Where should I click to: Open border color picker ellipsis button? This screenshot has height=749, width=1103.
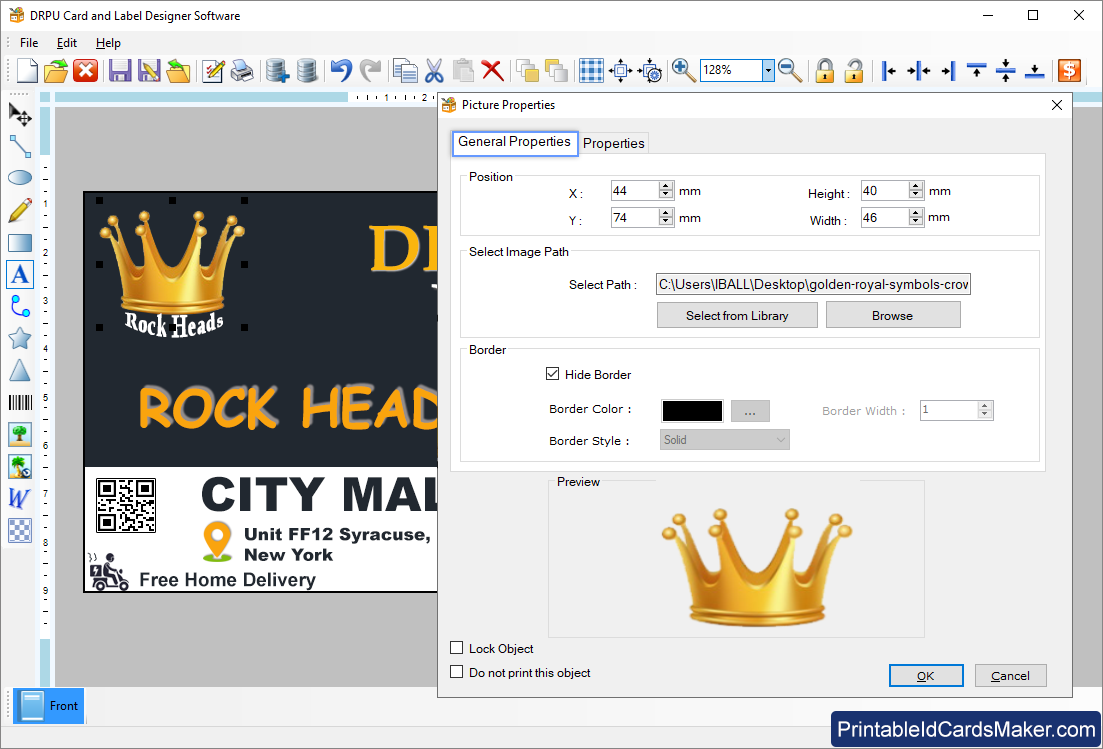(x=750, y=411)
